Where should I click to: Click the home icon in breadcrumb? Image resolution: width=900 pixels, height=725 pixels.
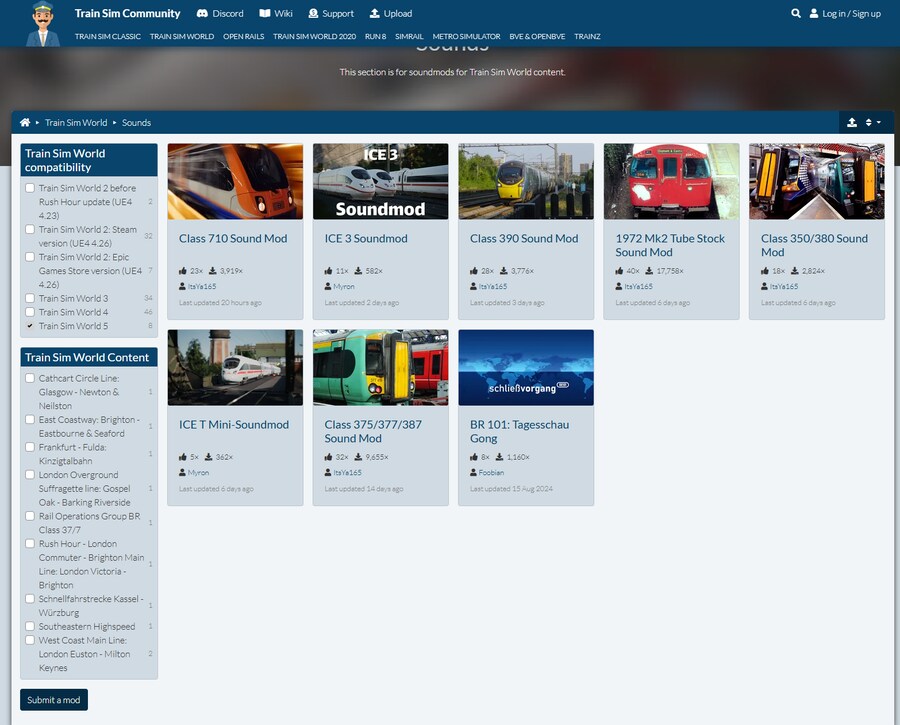[25, 123]
